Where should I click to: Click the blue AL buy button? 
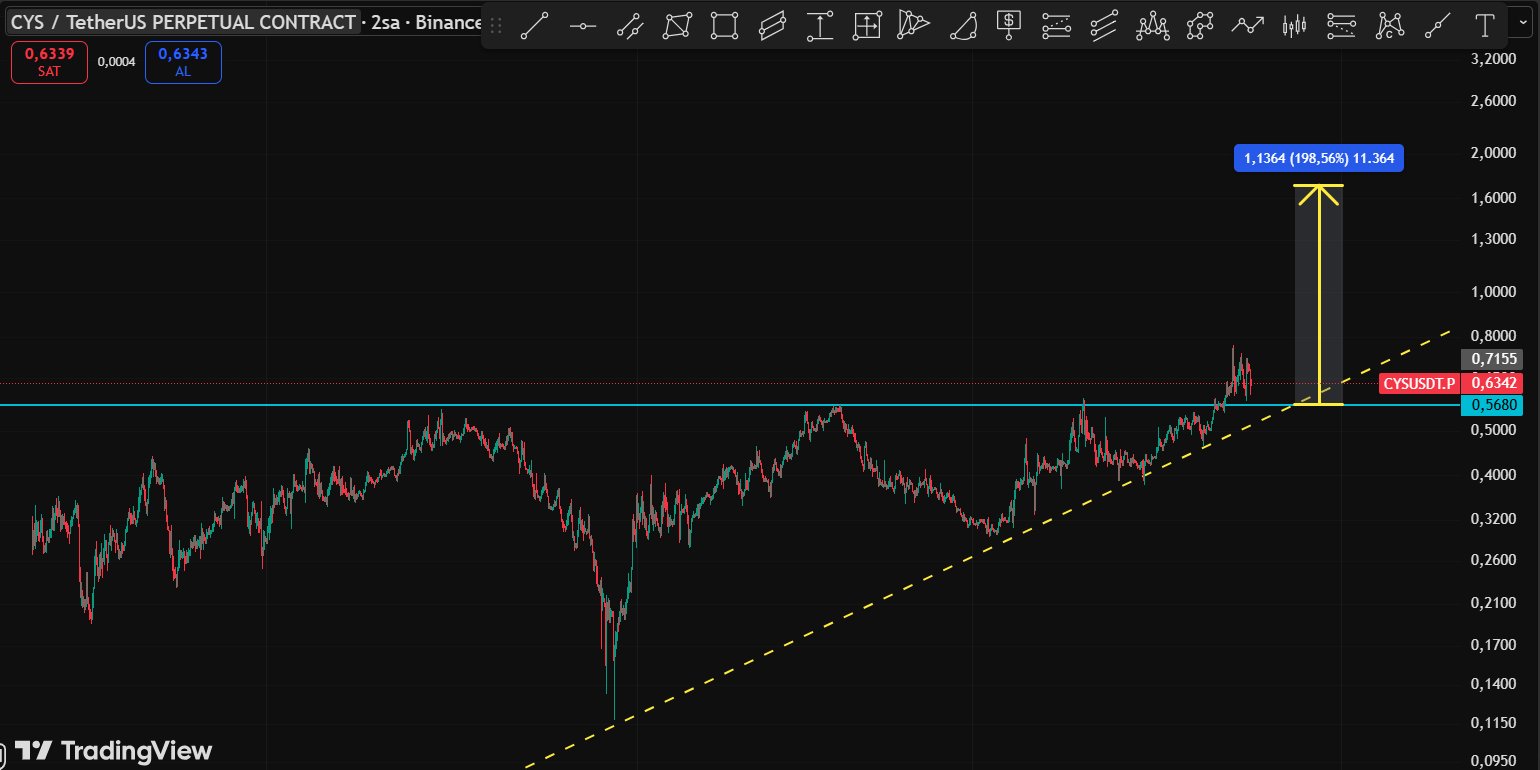point(183,62)
